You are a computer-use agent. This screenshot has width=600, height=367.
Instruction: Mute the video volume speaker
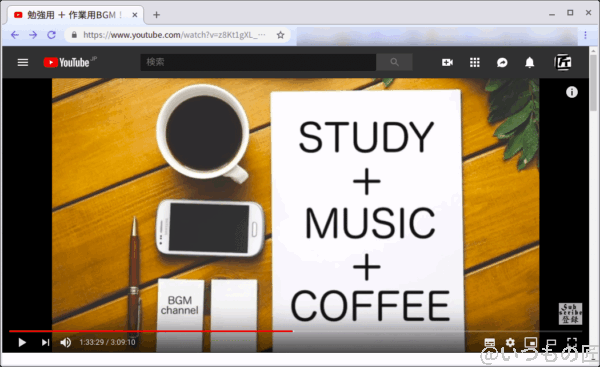[66, 343]
